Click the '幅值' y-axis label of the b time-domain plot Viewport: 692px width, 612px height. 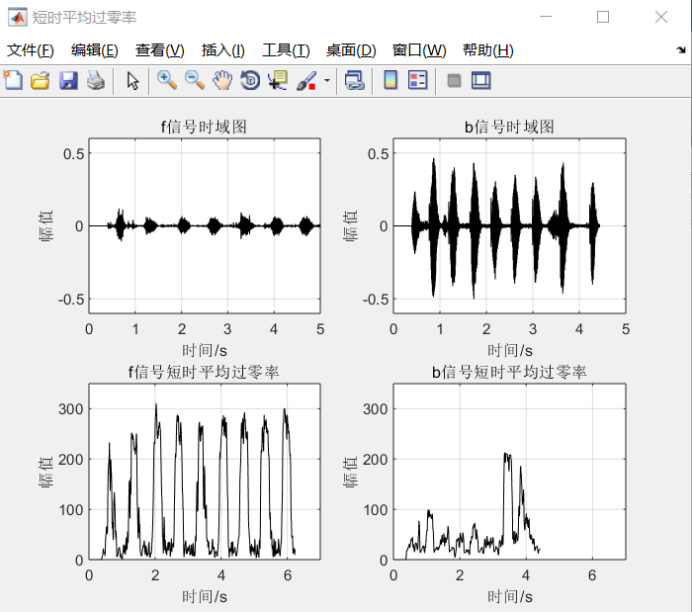[x=350, y=226]
